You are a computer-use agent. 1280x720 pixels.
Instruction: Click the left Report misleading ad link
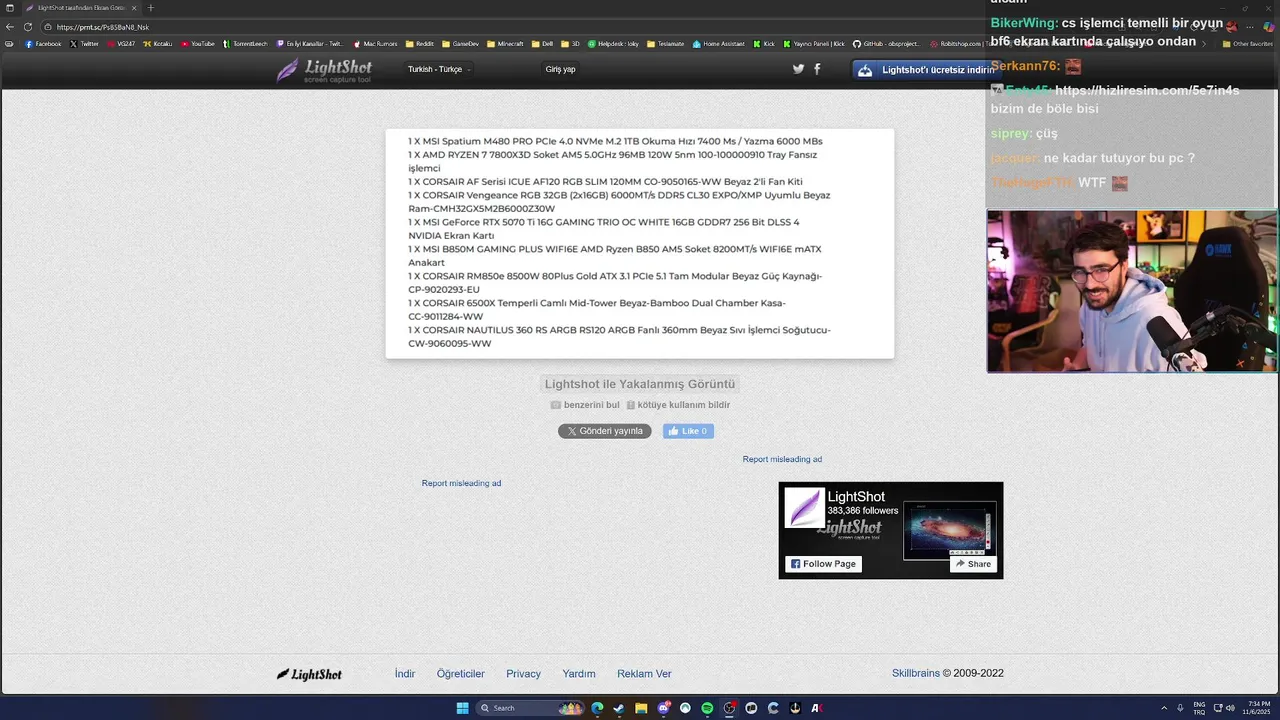coord(461,483)
